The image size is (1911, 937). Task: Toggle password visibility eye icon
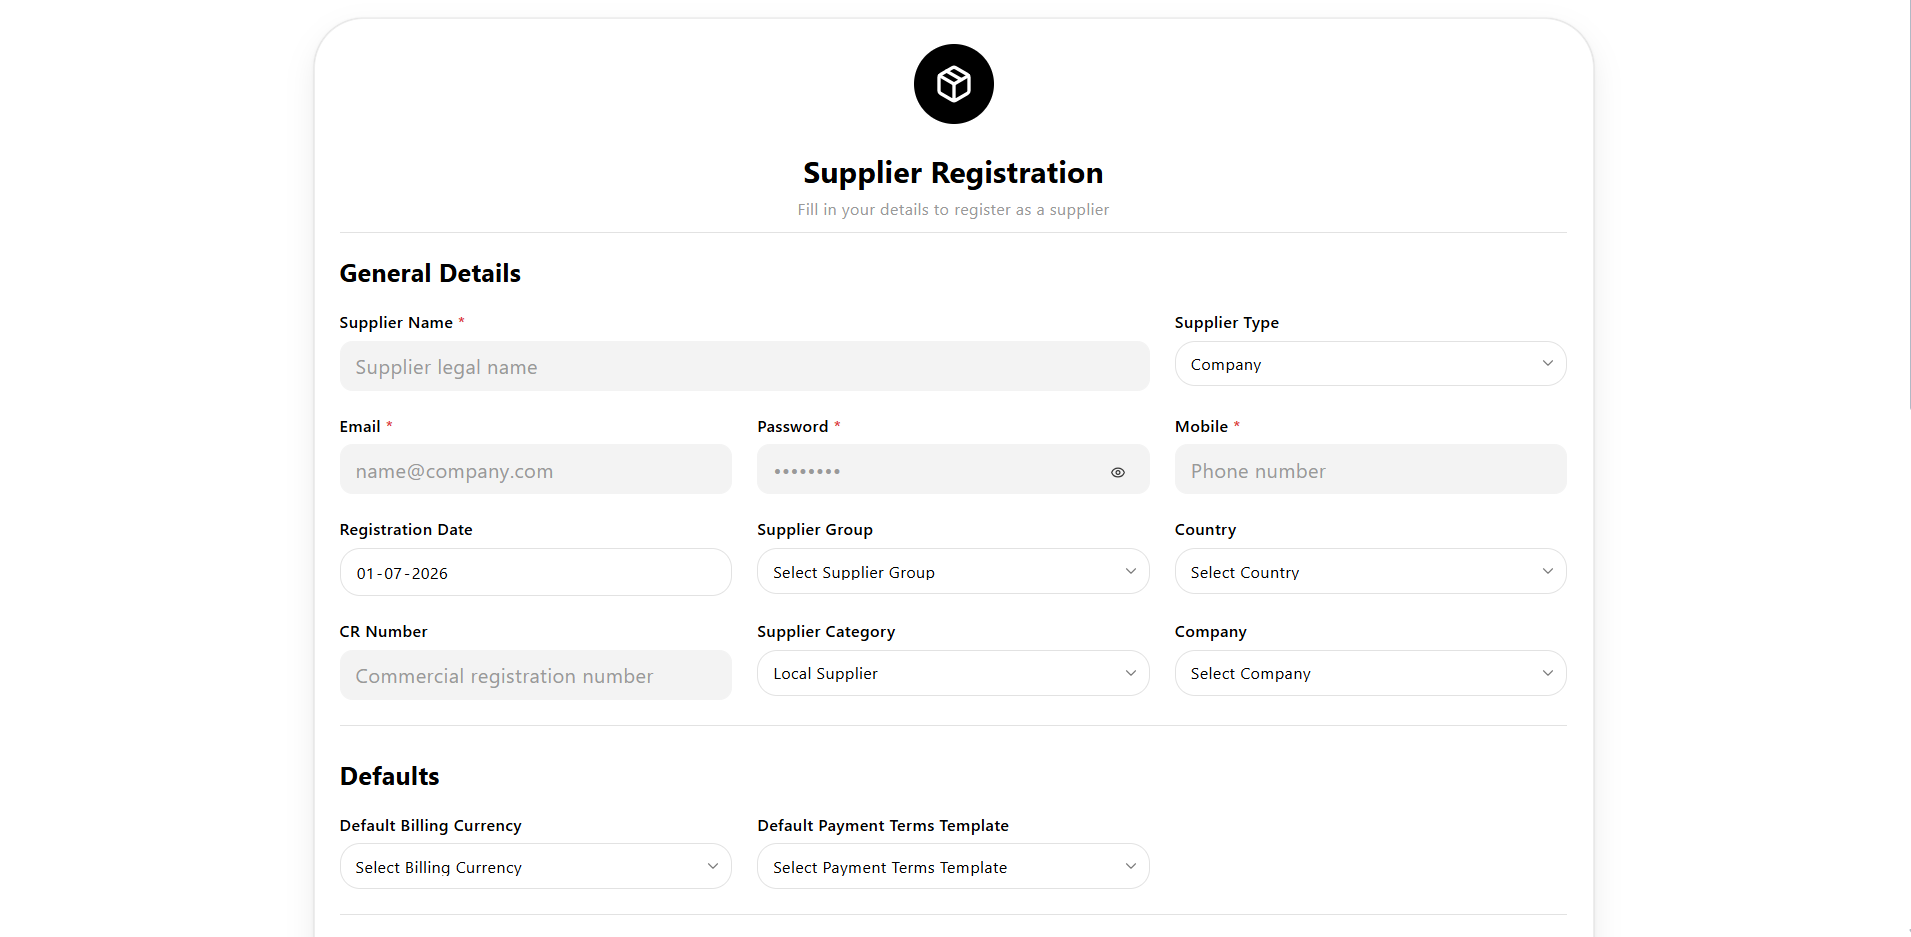[1118, 472]
